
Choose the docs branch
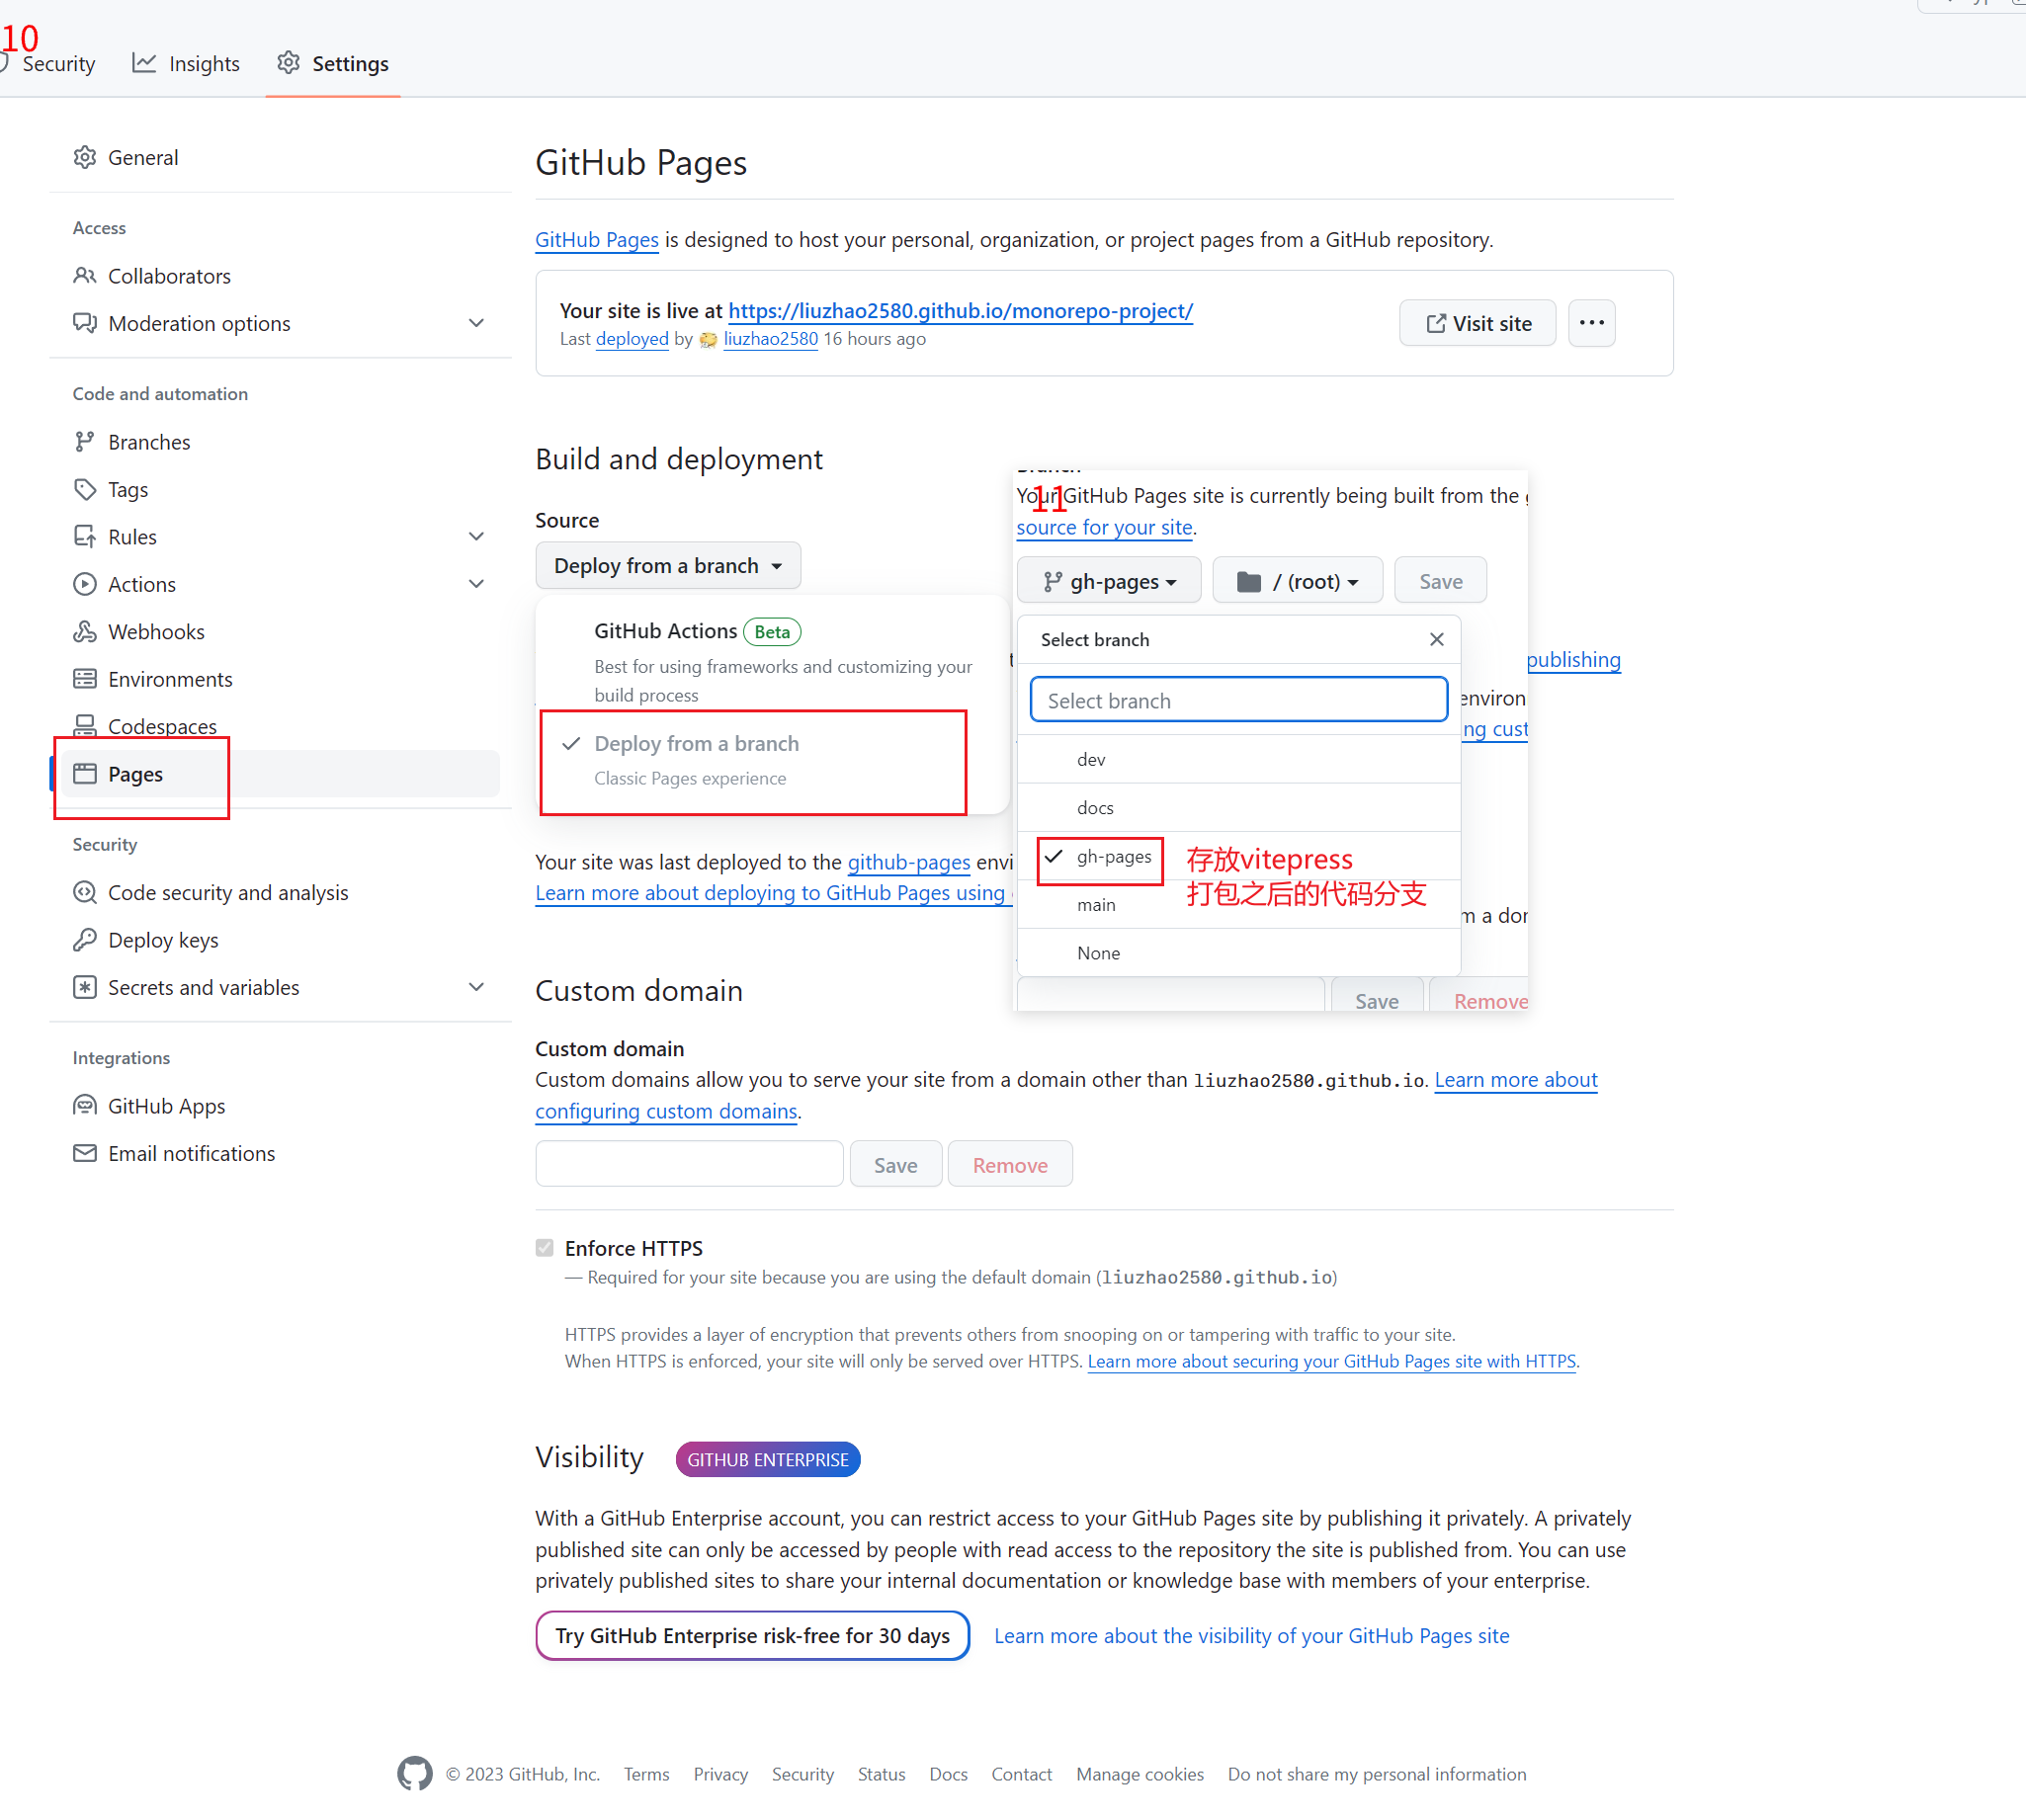1239,807
